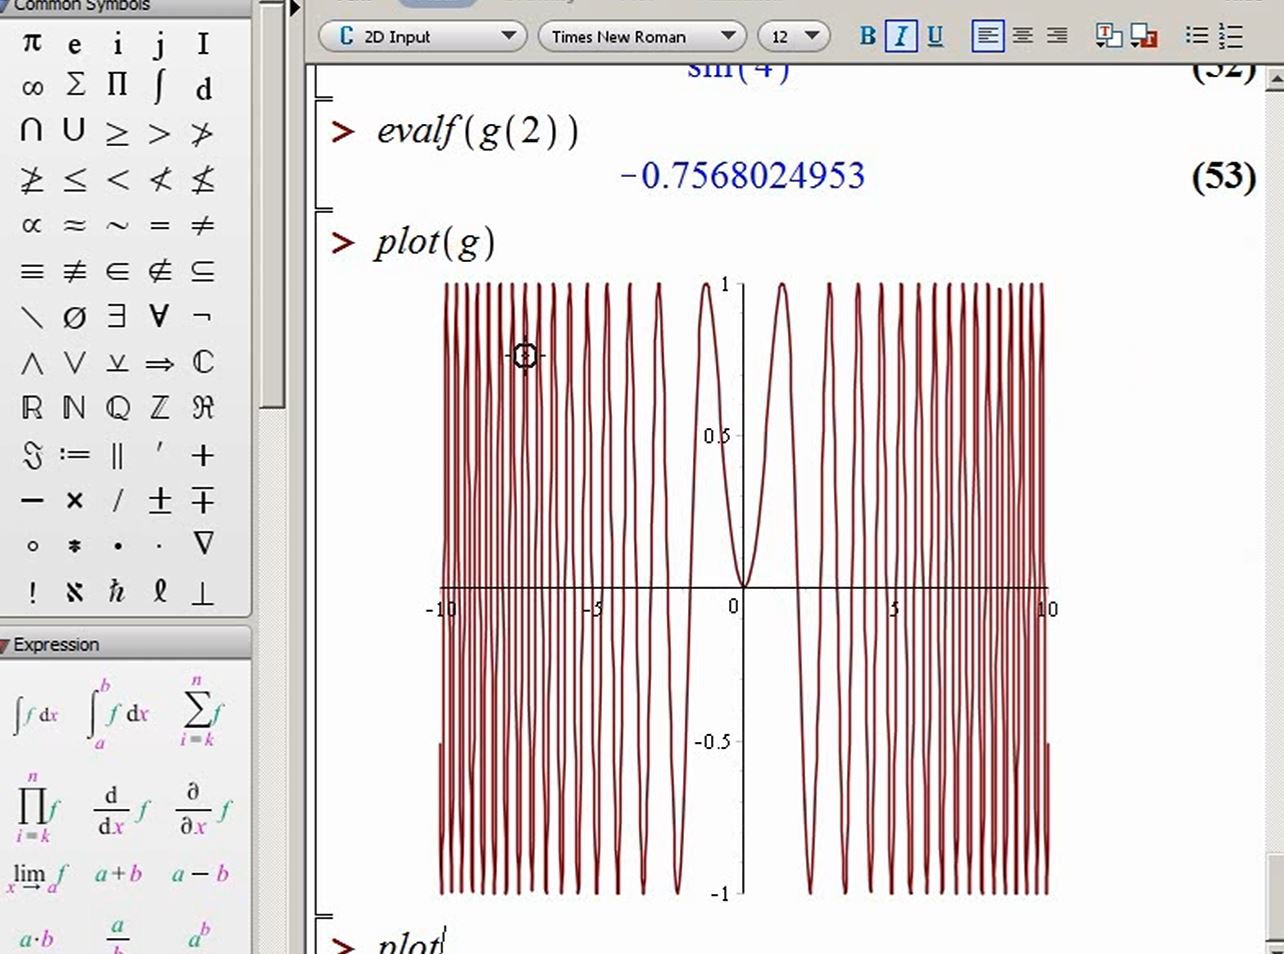Click the equation label (53)
The width and height of the screenshot is (1284, 954).
coord(1223,177)
